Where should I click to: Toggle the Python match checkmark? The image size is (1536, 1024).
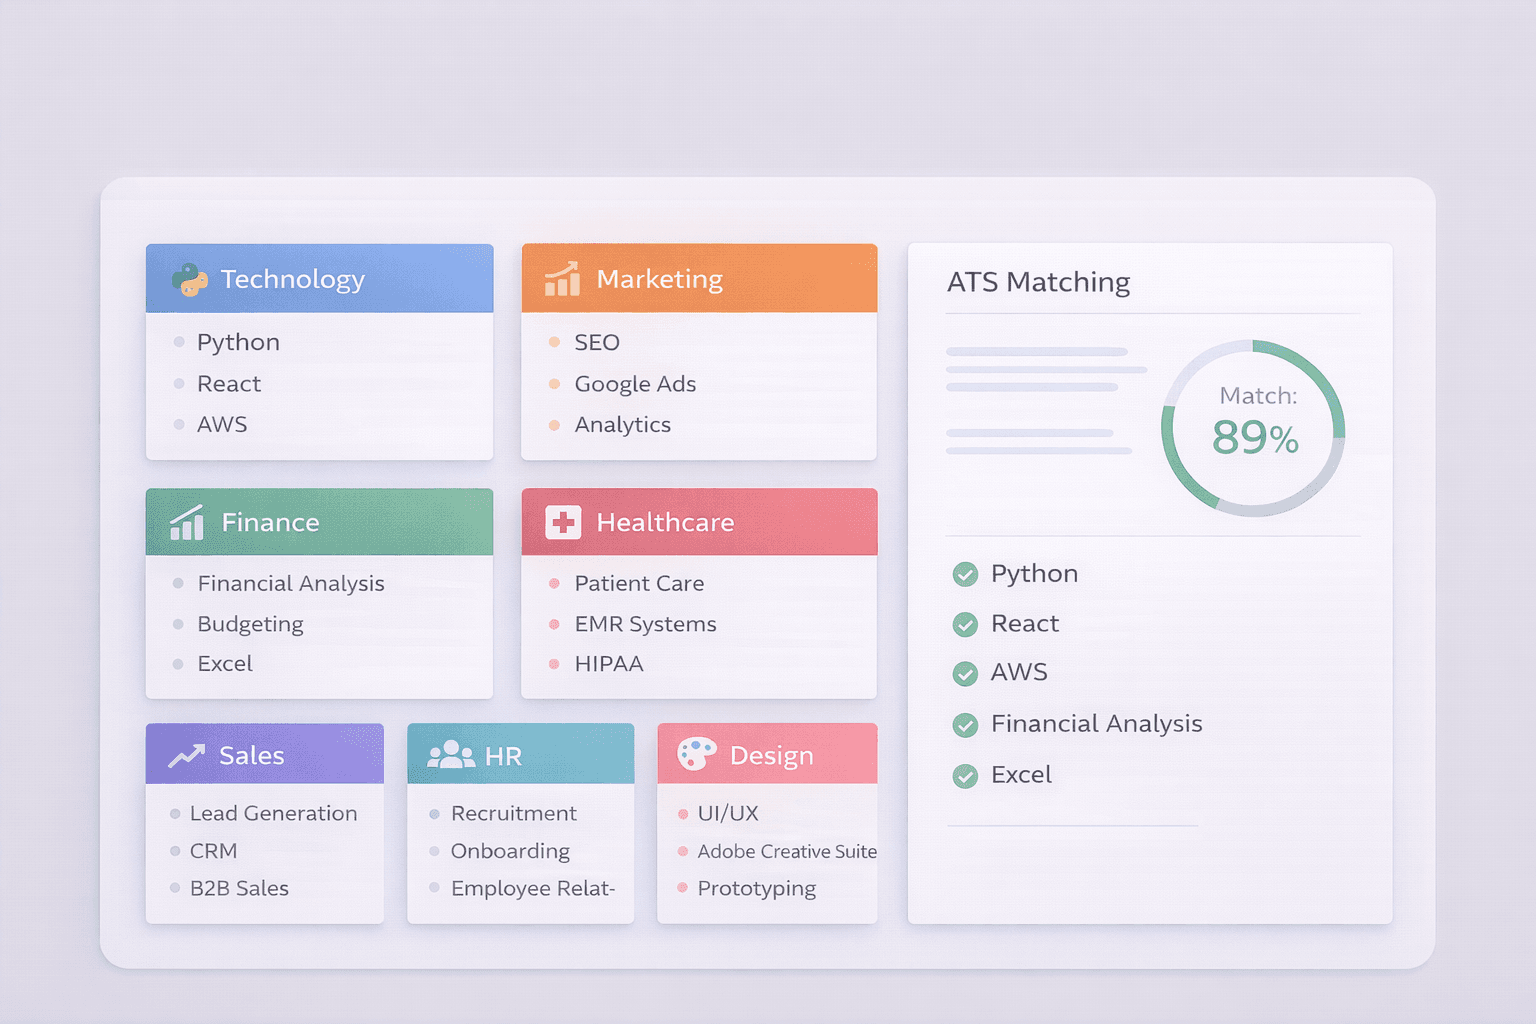click(x=965, y=574)
